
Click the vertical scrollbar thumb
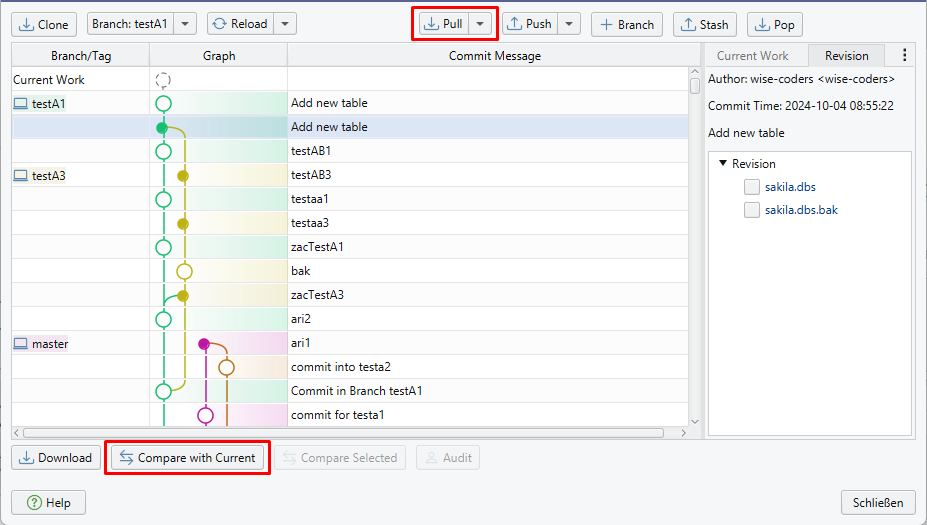pyautogui.click(x=695, y=86)
